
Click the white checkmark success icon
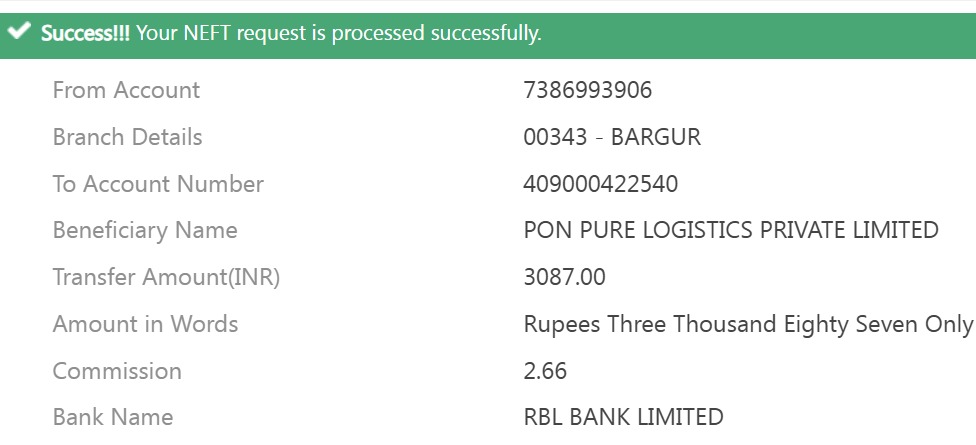coord(18,33)
